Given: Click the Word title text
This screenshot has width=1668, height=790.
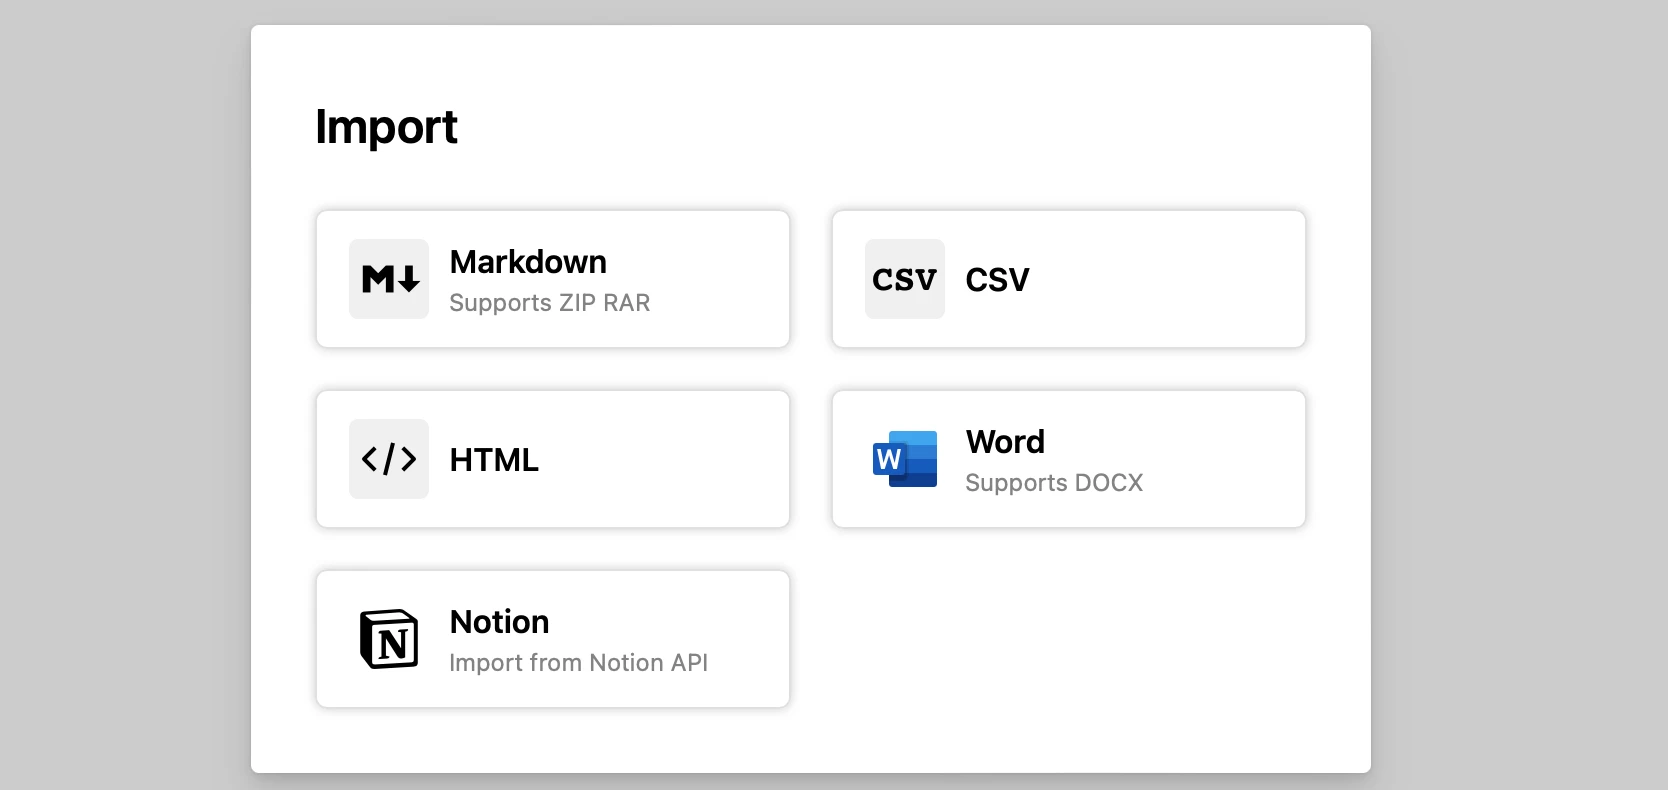Looking at the screenshot, I should 1004,442.
